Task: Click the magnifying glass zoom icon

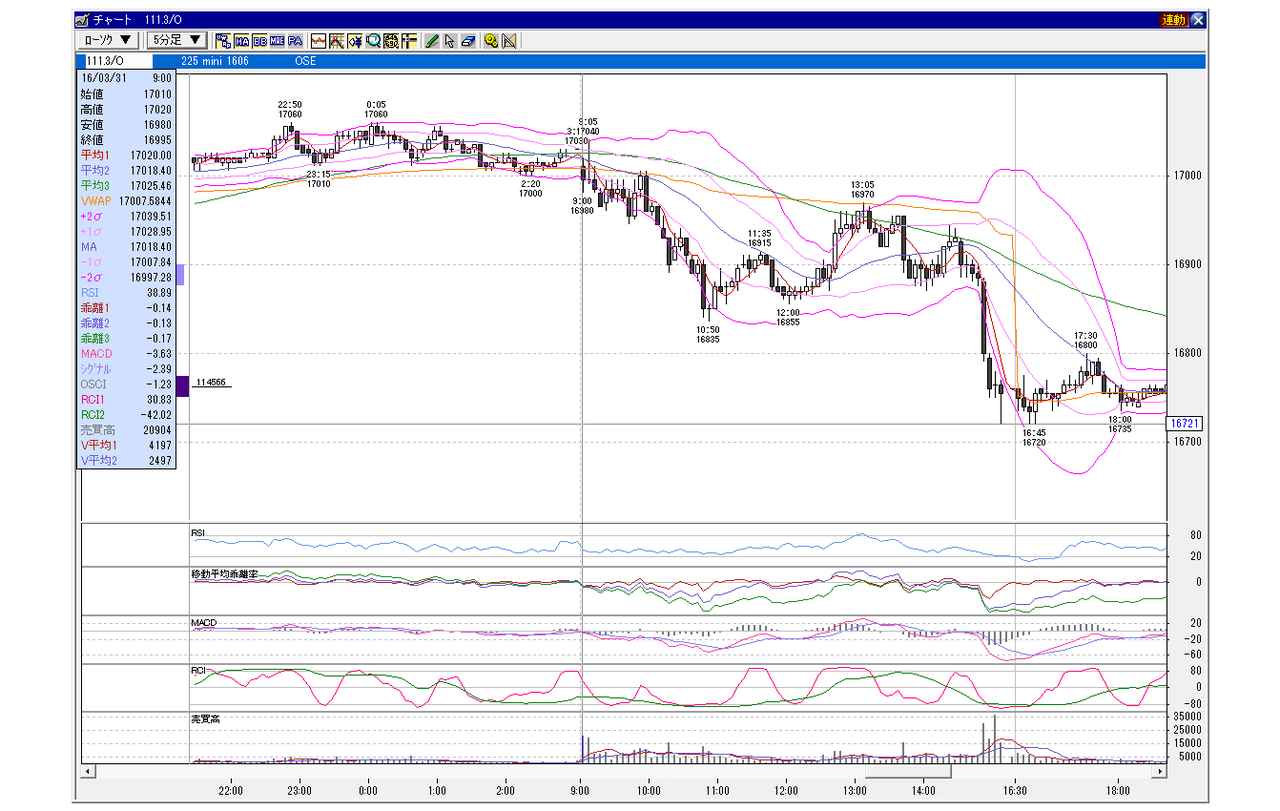Action: coord(373,41)
